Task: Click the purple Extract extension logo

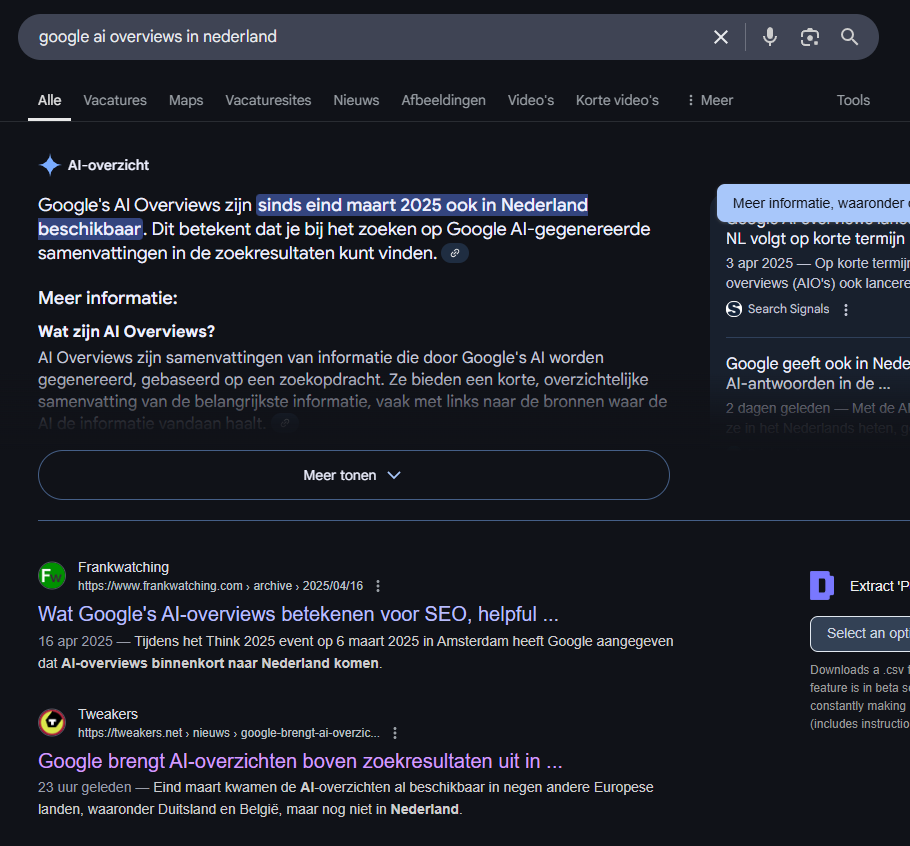Action: click(822, 585)
